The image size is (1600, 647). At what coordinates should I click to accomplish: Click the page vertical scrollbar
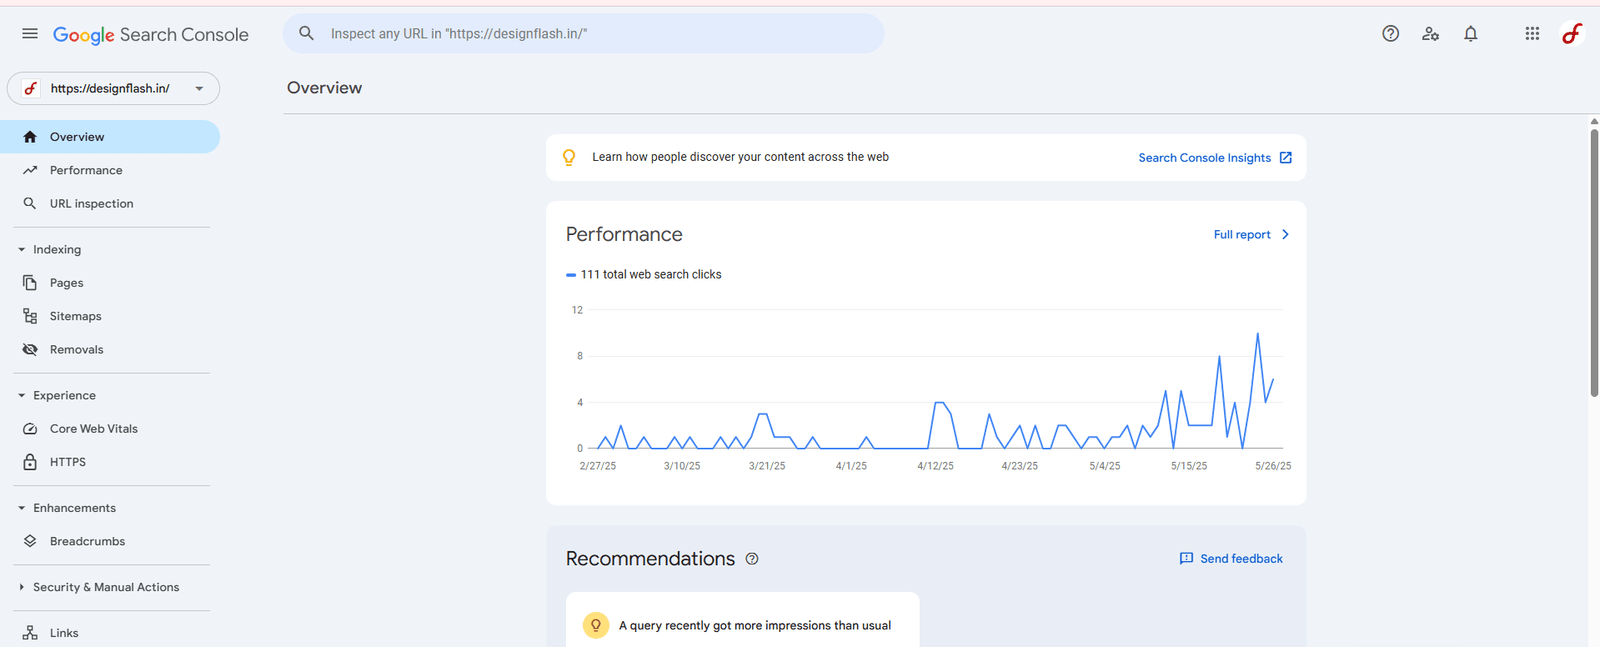(1594, 263)
